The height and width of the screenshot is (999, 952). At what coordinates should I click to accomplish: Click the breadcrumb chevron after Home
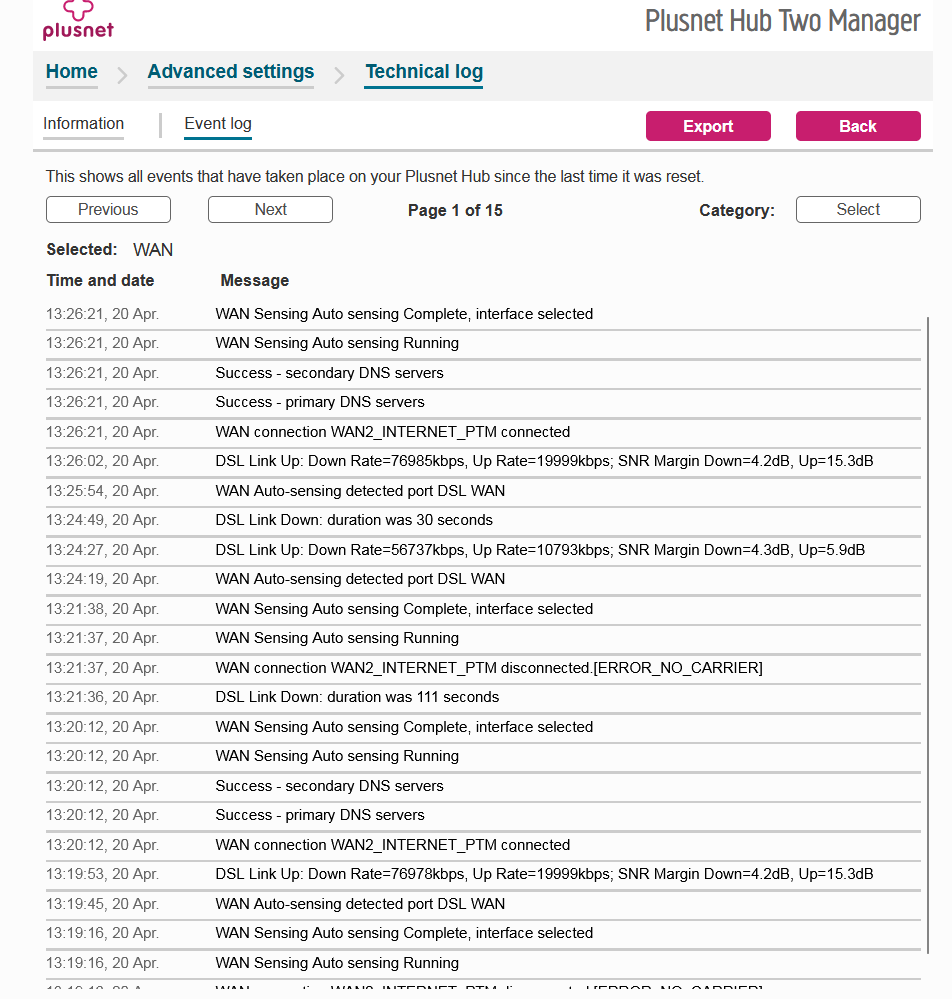pyautogui.click(x=120, y=73)
